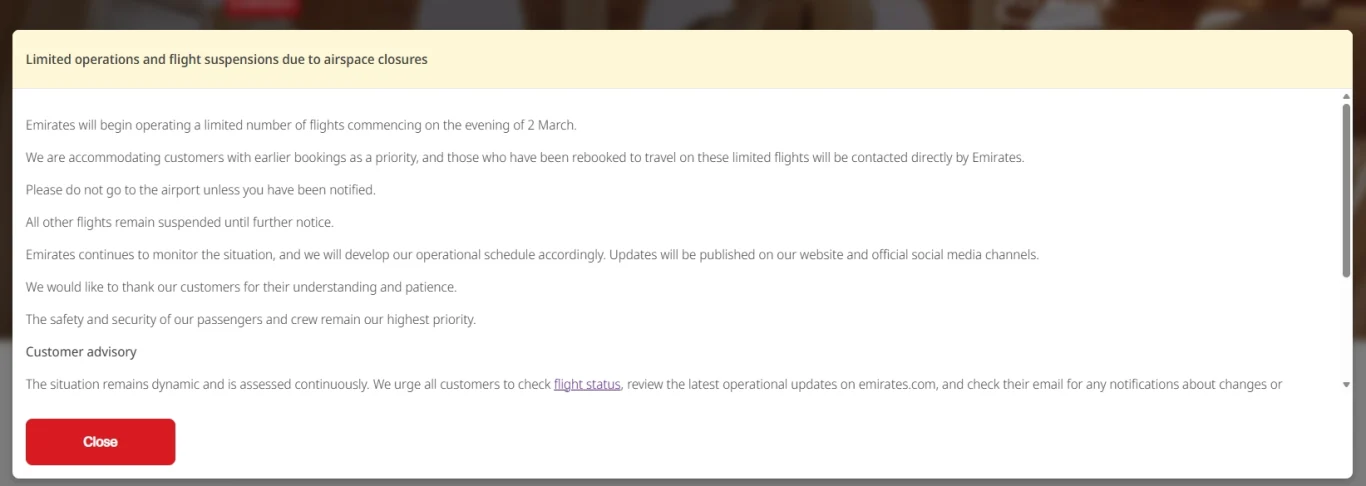Click the 'We would like to thank' sentence
This screenshot has height=486, width=1366.
241,287
